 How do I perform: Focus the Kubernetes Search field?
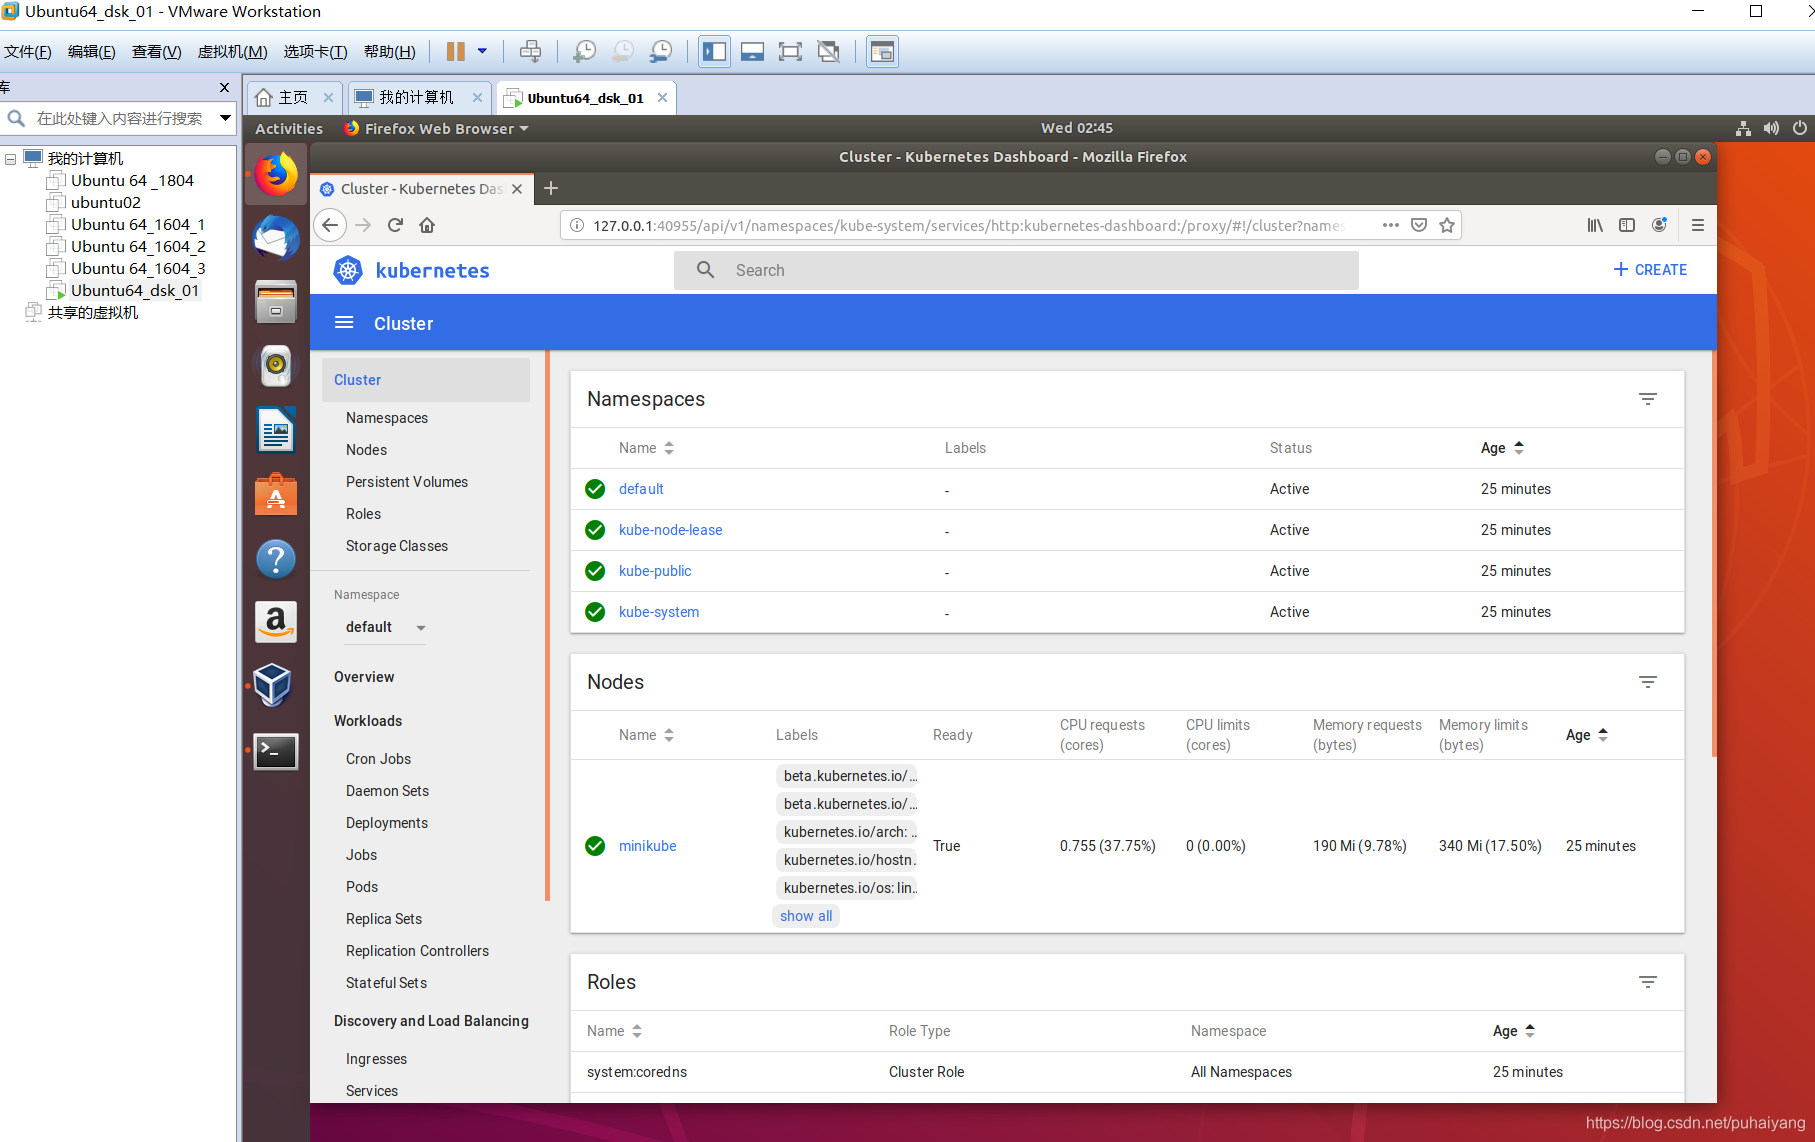pyautogui.click(x=1016, y=270)
